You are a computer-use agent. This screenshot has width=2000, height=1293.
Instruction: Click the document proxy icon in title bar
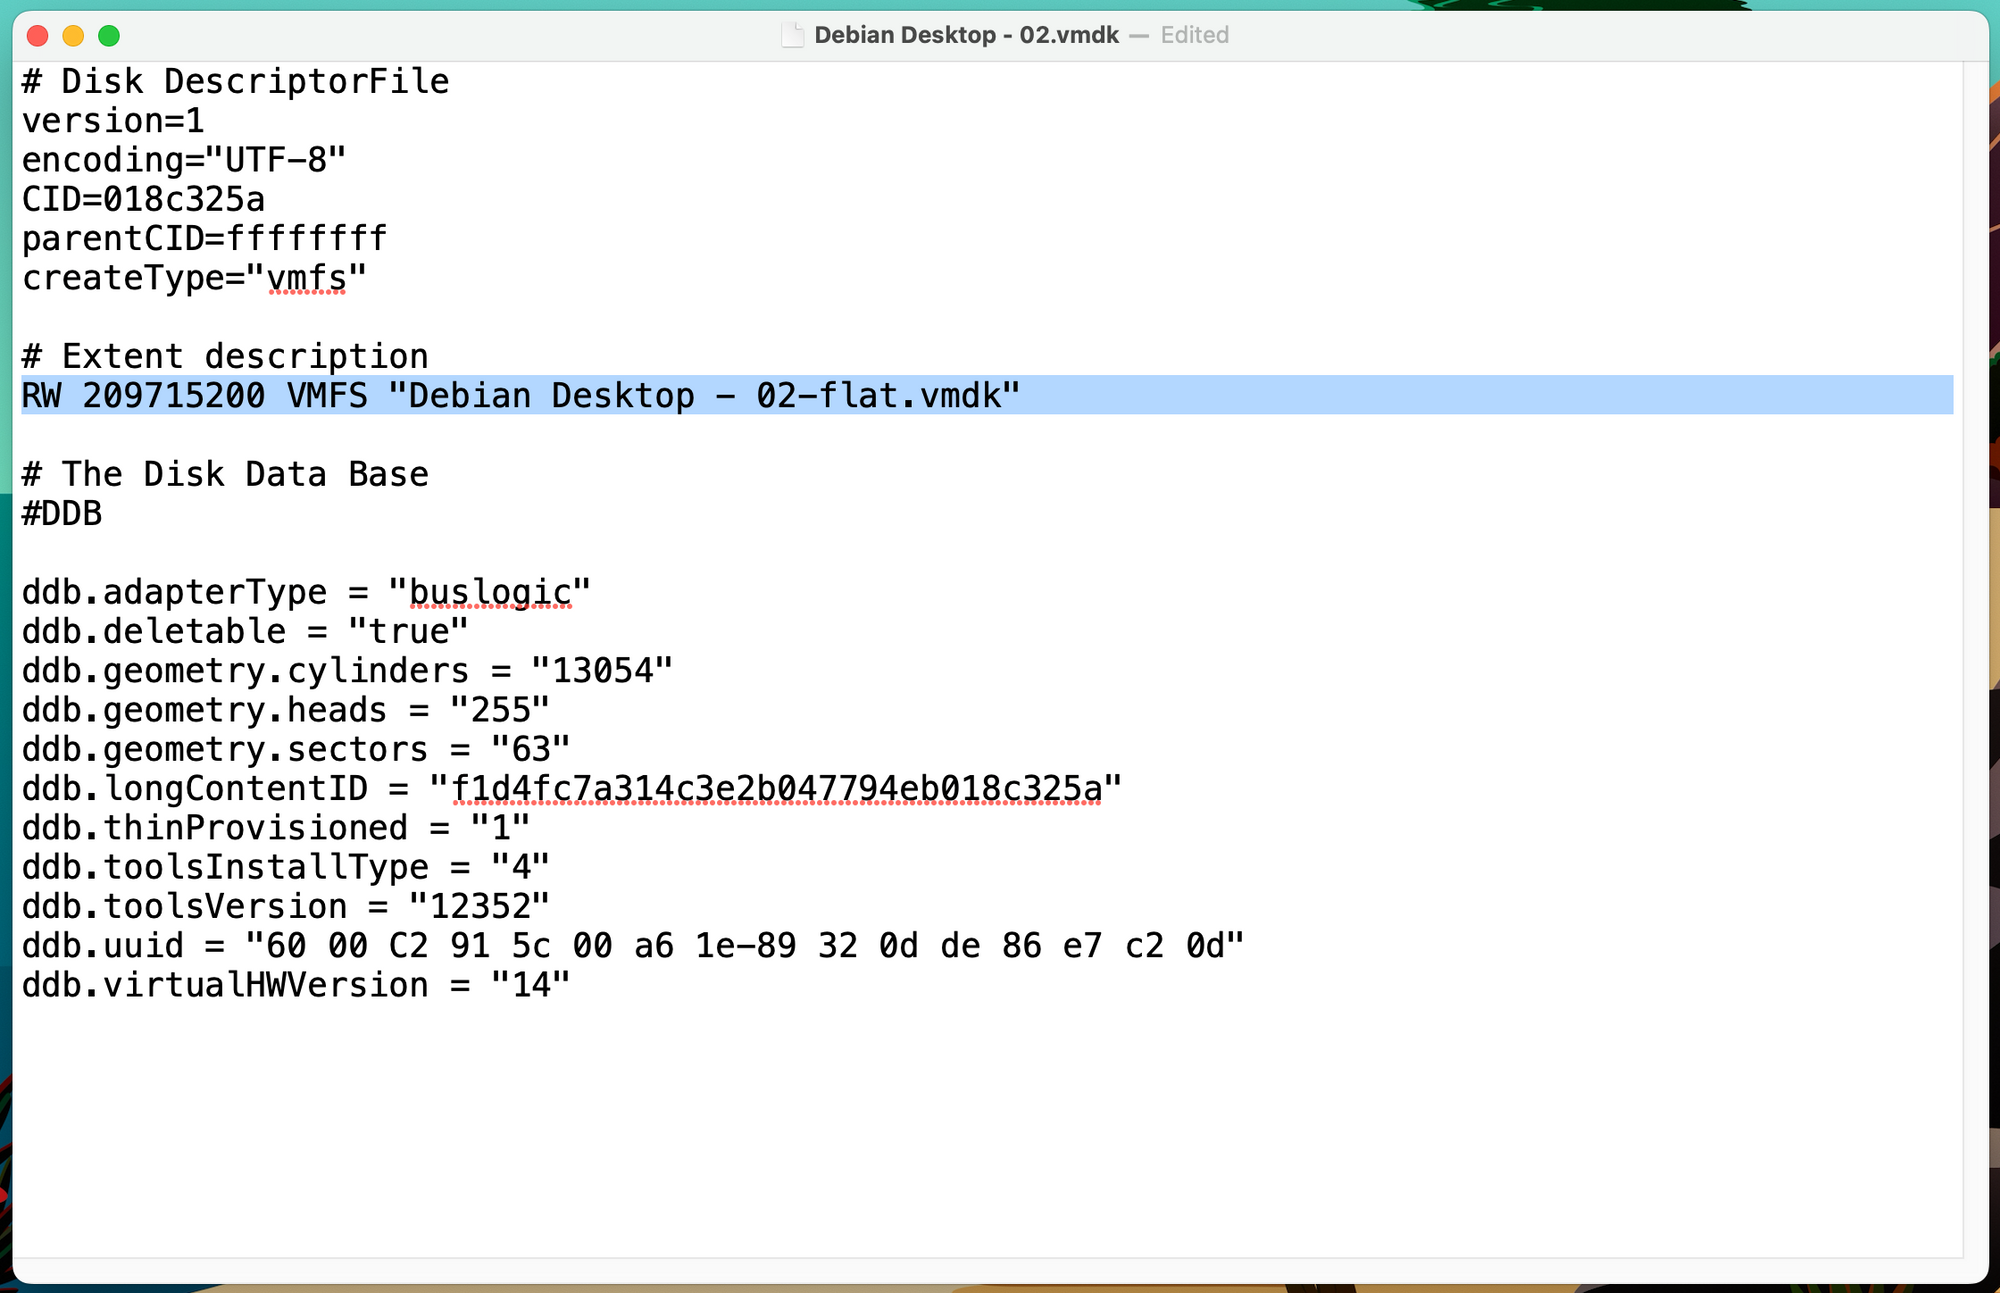tap(792, 36)
